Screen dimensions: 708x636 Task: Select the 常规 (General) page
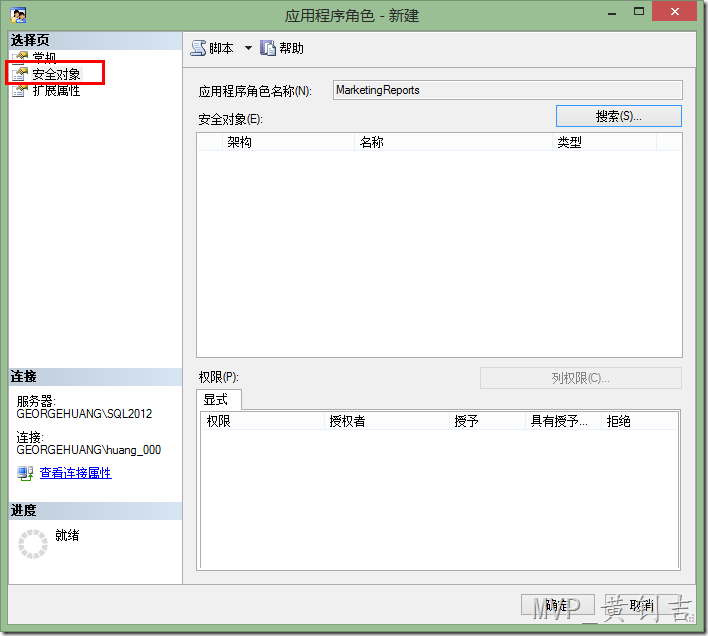coord(44,57)
